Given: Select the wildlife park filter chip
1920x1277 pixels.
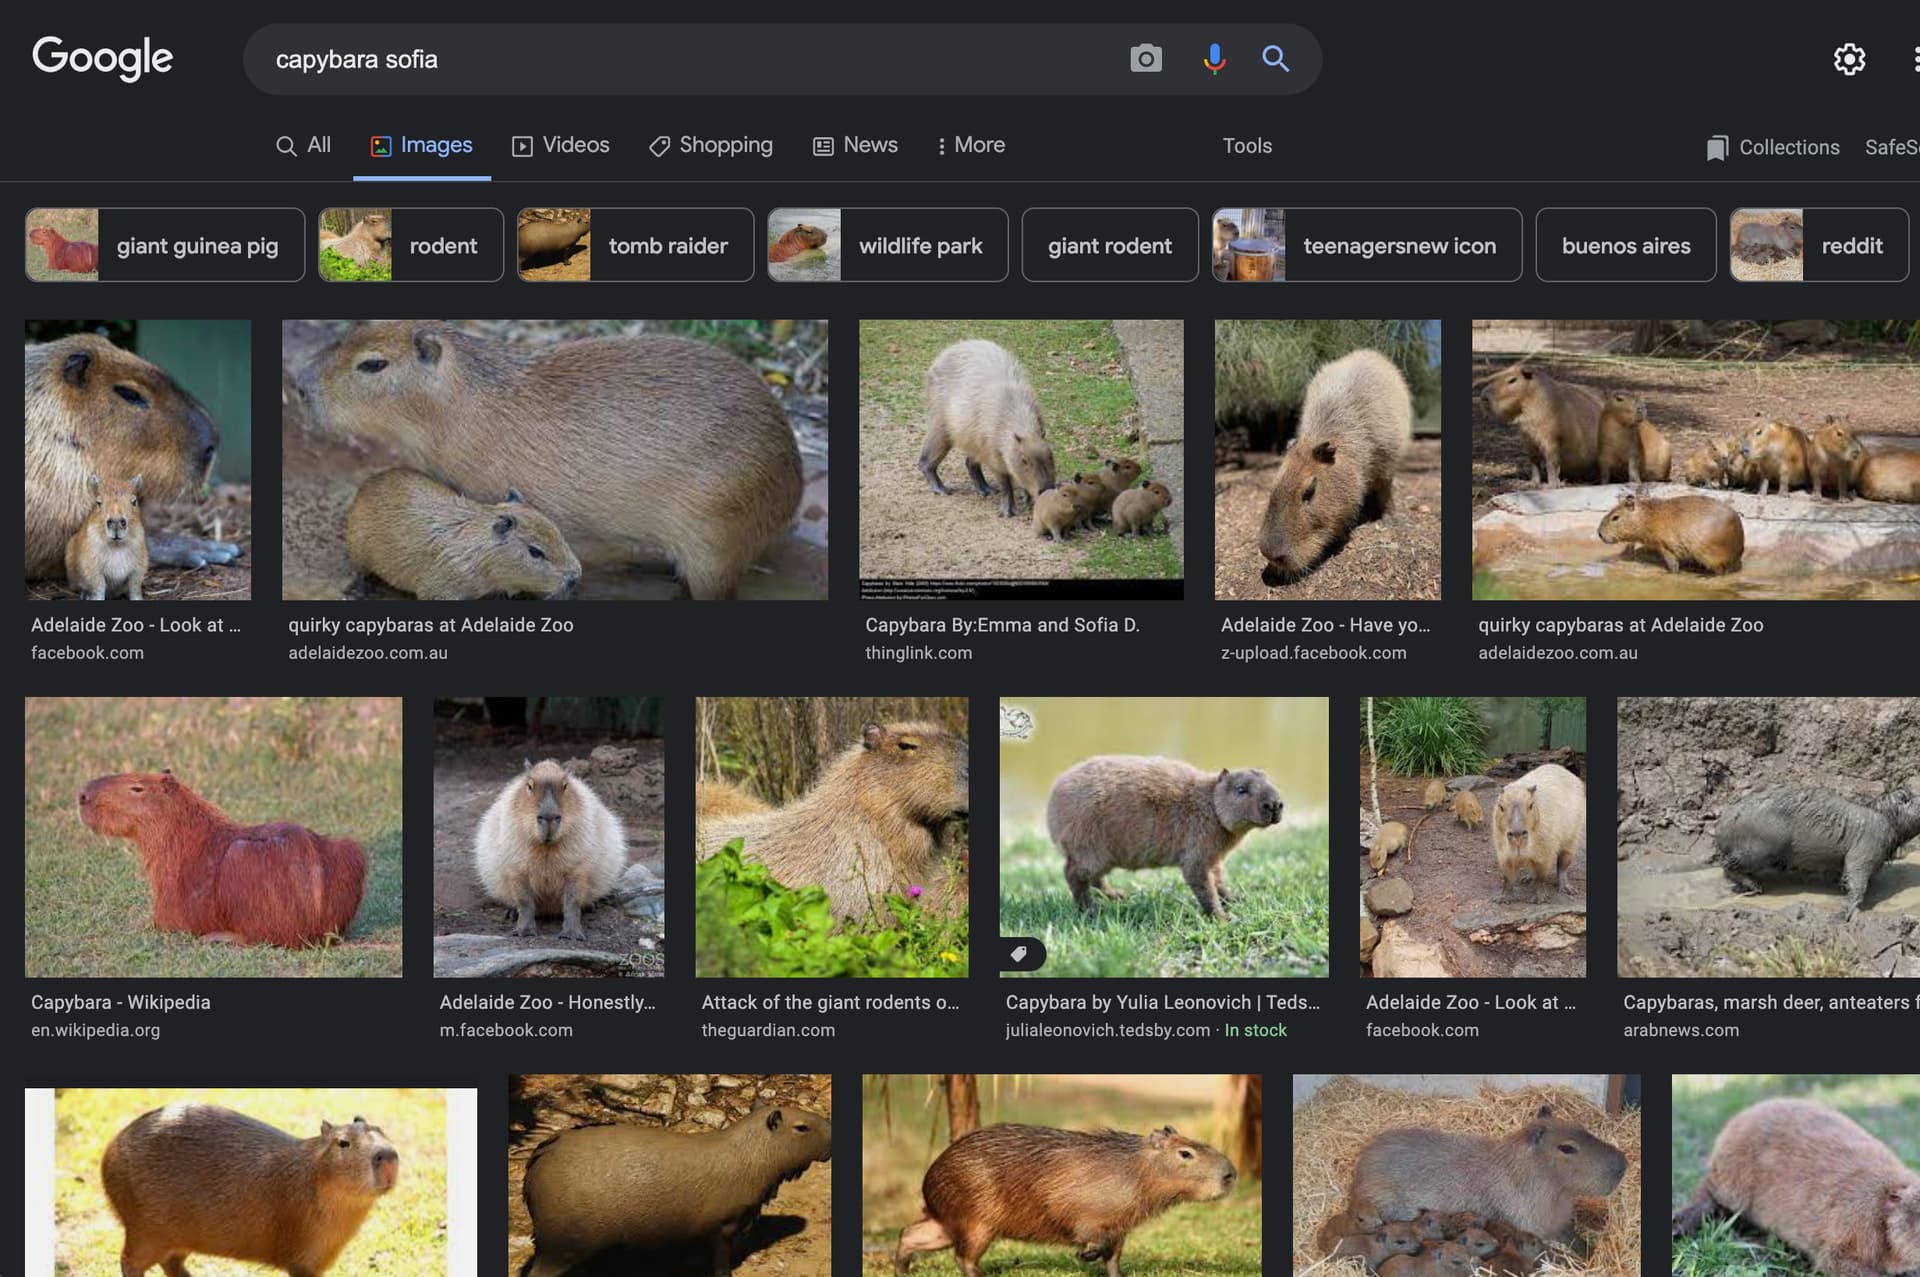Looking at the screenshot, I should pos(888,245).
